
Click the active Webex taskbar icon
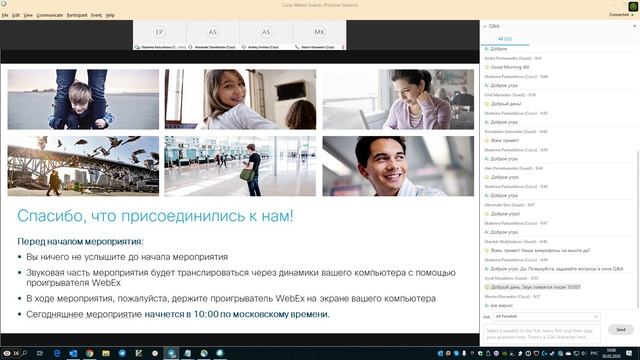[171, 353]
